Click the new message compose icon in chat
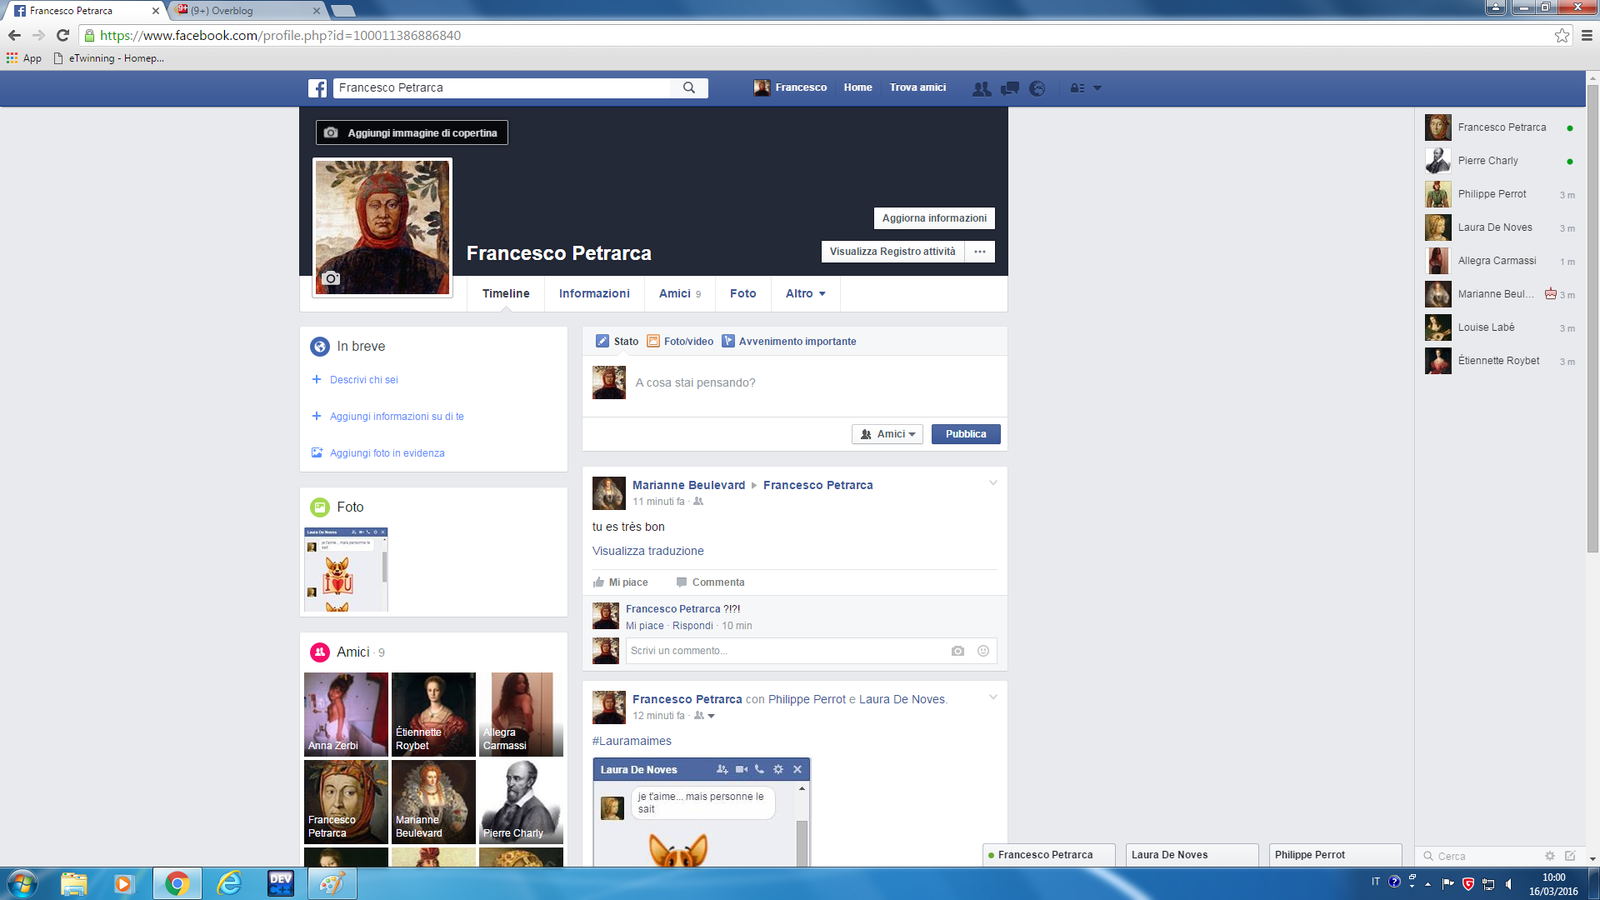Viewport: 1600px width, 900px height. click(x=1570, y=856)
